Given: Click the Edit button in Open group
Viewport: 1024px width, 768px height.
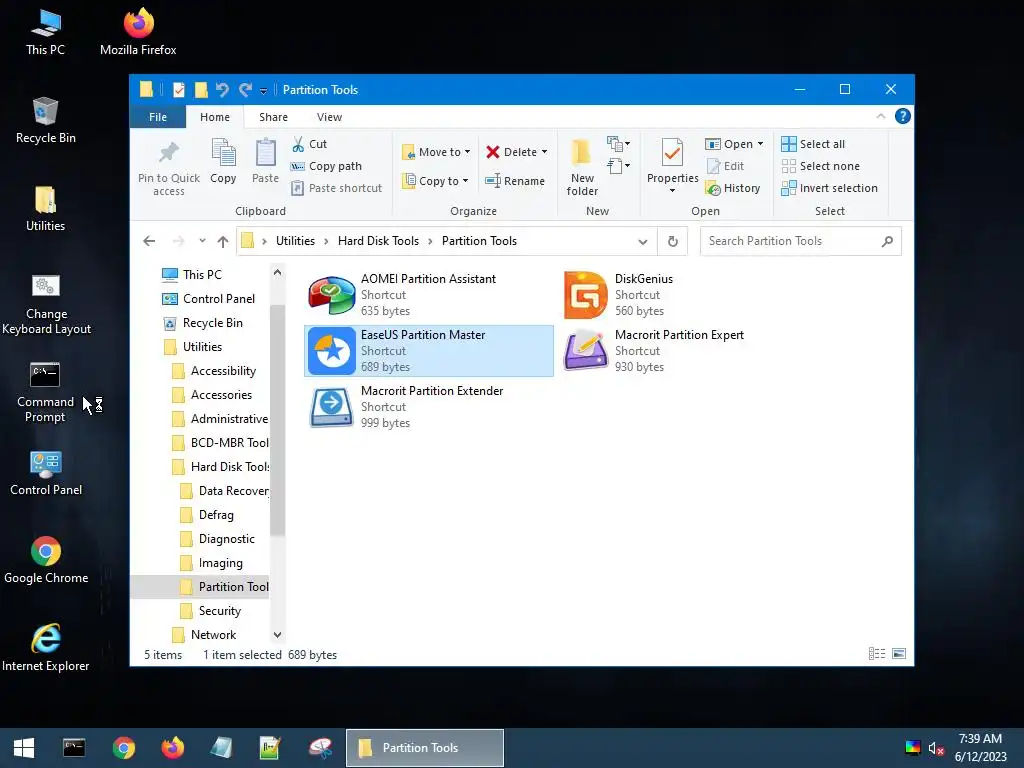Looking at the screenshot, I should coord(726,166).
